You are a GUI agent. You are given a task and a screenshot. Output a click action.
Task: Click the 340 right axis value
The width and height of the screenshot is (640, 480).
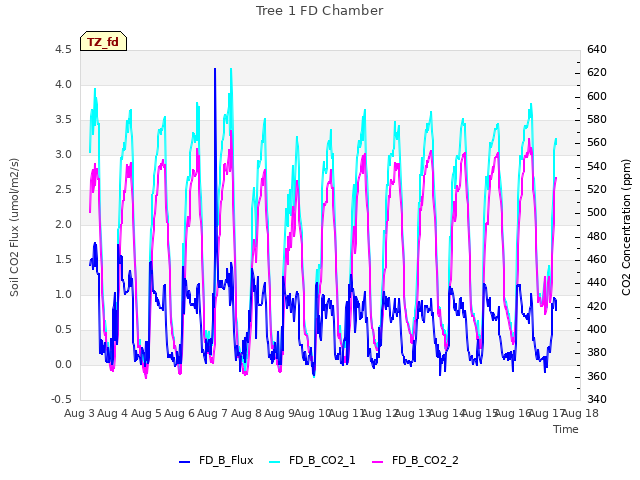click(597, 399)
